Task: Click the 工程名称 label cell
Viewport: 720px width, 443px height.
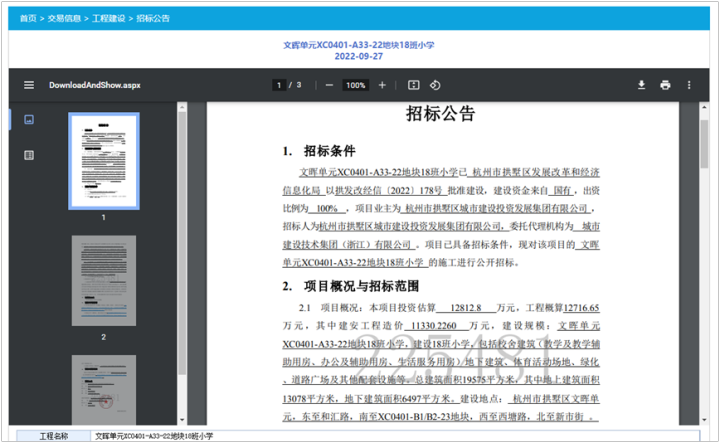Action: pyautogui.click(x=54, y=436)
